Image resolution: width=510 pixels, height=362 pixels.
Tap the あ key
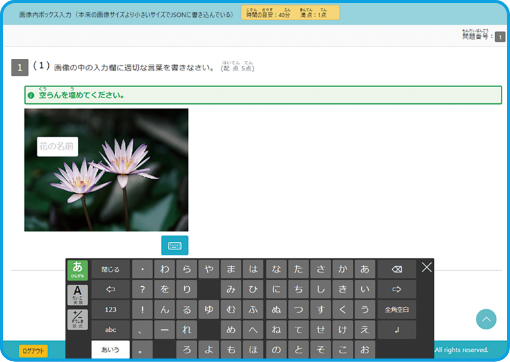click(x=365, y=269)
